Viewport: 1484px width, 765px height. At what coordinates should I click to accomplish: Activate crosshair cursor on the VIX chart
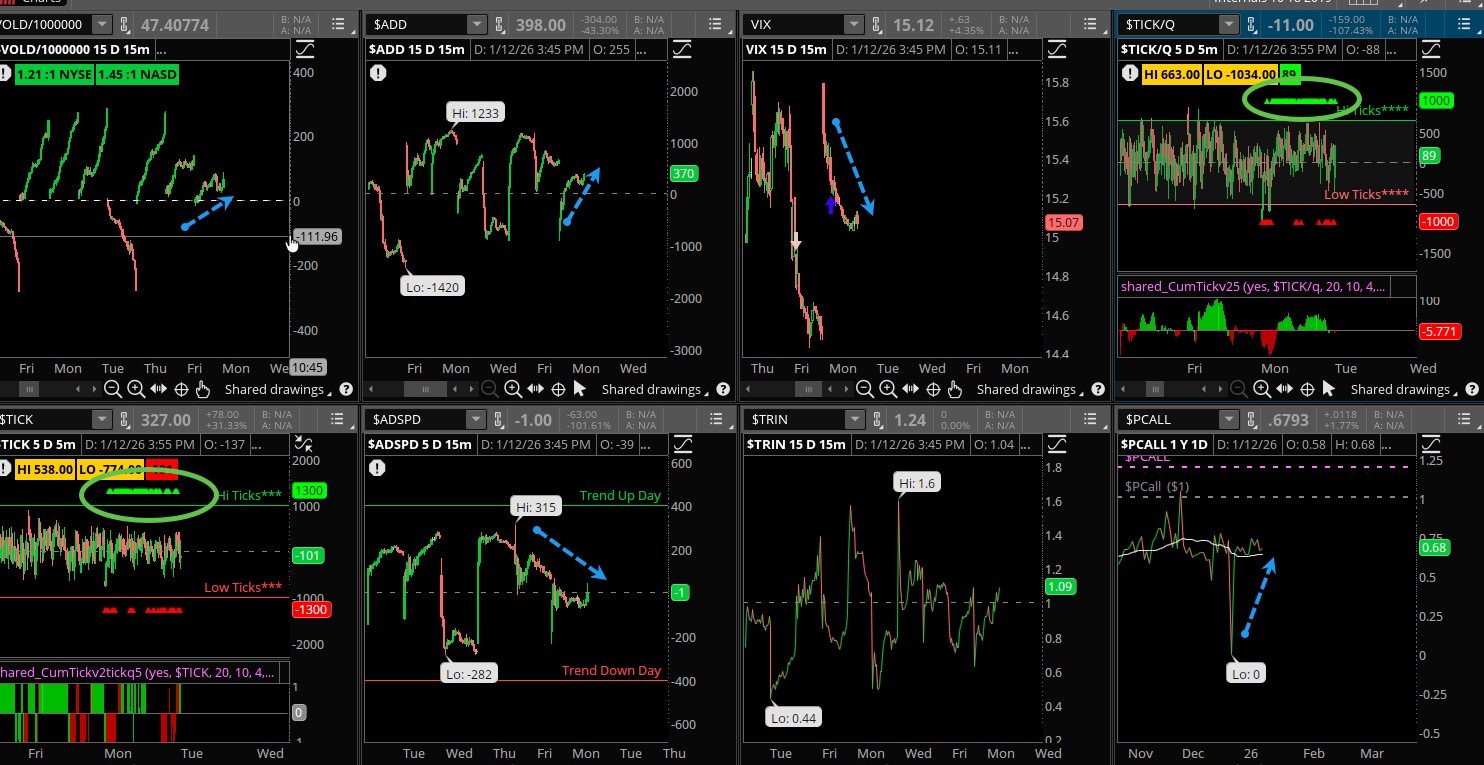point(933,389)
